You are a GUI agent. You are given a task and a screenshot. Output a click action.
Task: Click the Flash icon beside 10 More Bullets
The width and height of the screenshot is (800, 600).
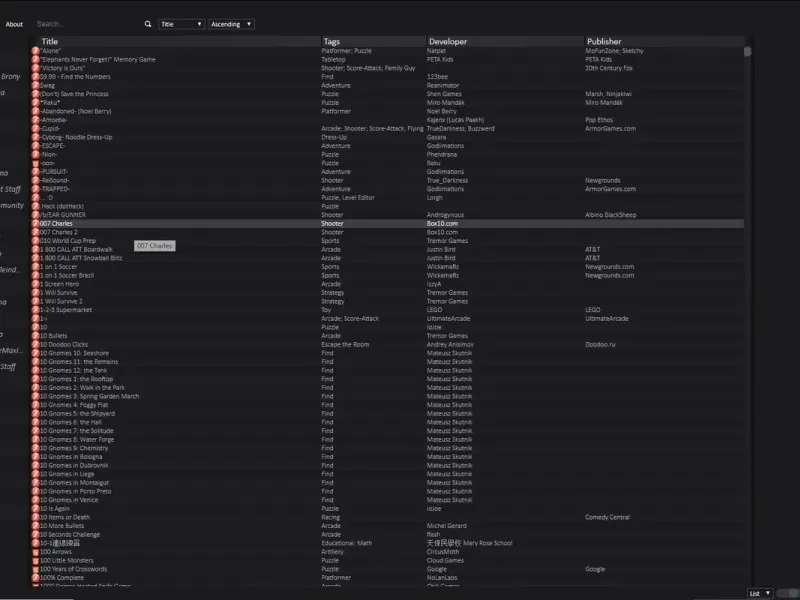click(36, 526)
